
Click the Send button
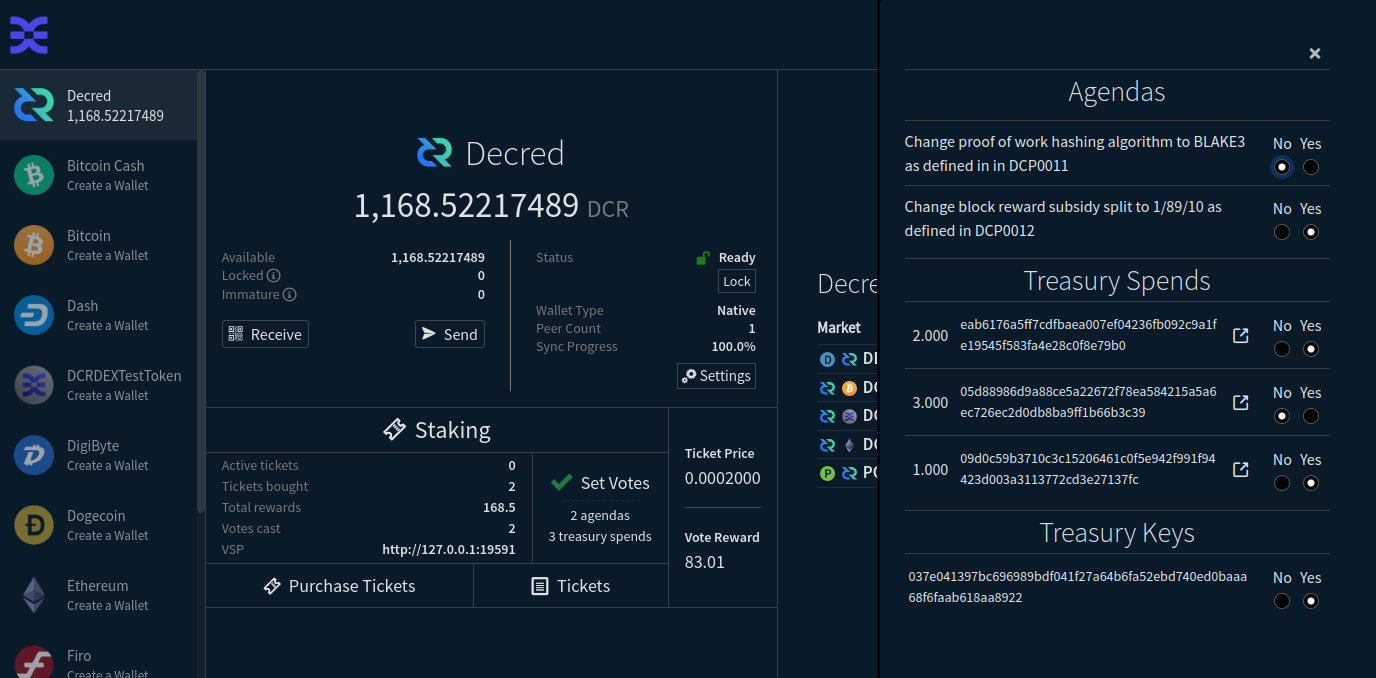coord(449,334)
